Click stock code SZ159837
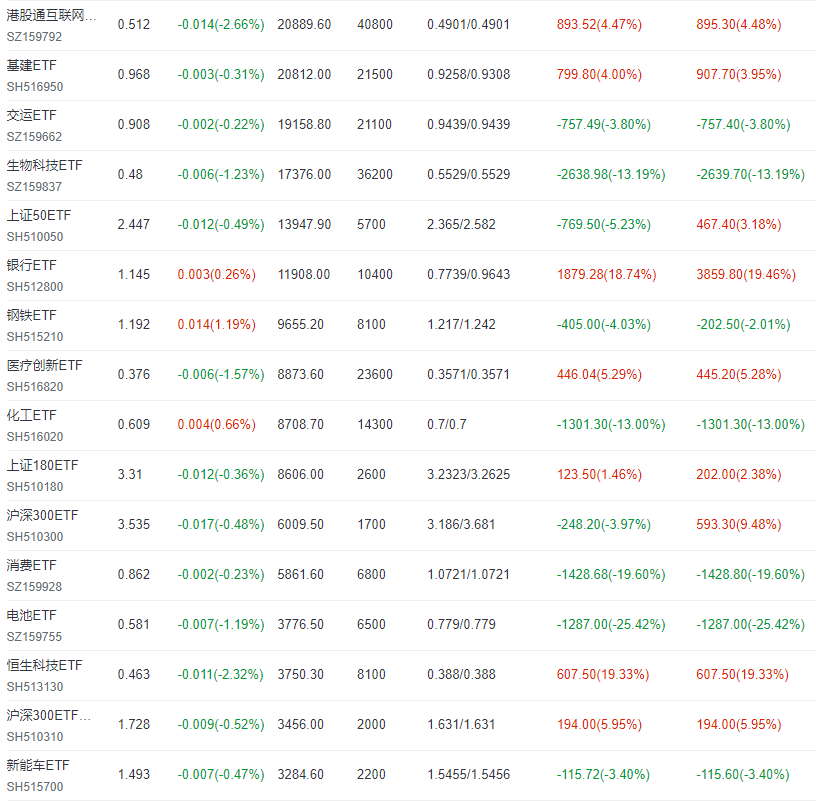The image size is (816, 802). [x=34, y=187]
